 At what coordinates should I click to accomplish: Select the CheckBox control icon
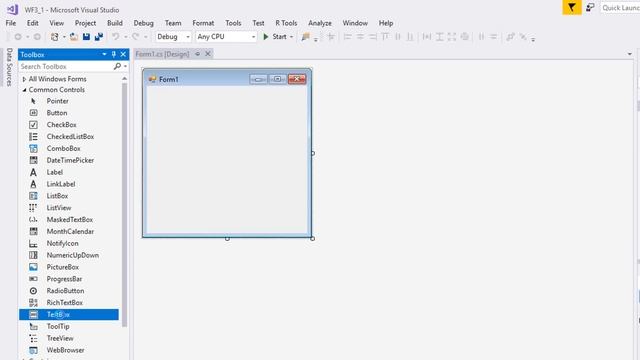click(x=33, y=124)
